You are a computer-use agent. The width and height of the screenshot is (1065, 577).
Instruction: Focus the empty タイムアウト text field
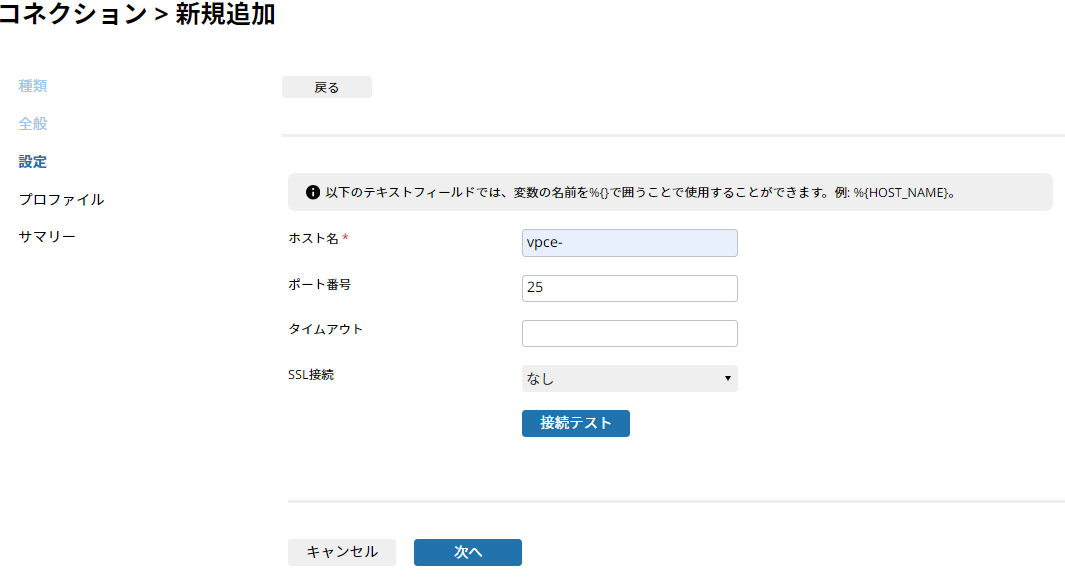coord(629,333)
